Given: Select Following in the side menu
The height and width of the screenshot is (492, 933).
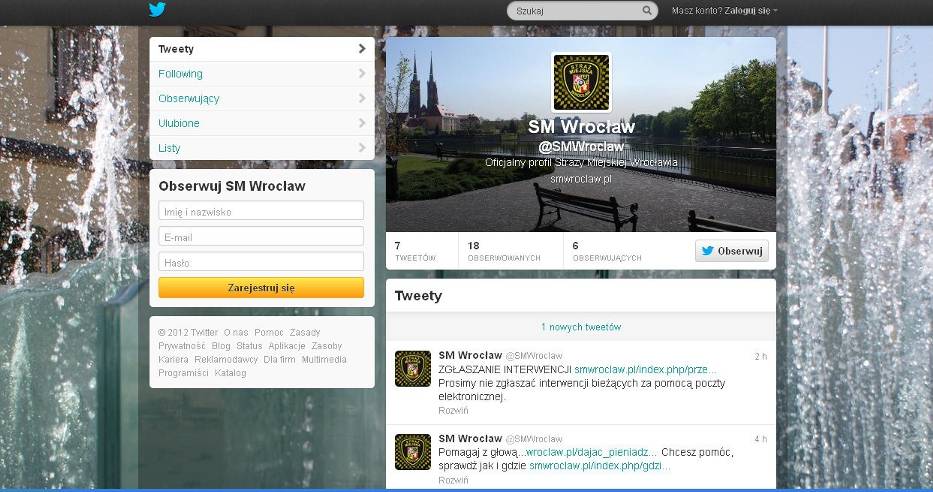Looking at the screenshot, I should click(262, 74).
